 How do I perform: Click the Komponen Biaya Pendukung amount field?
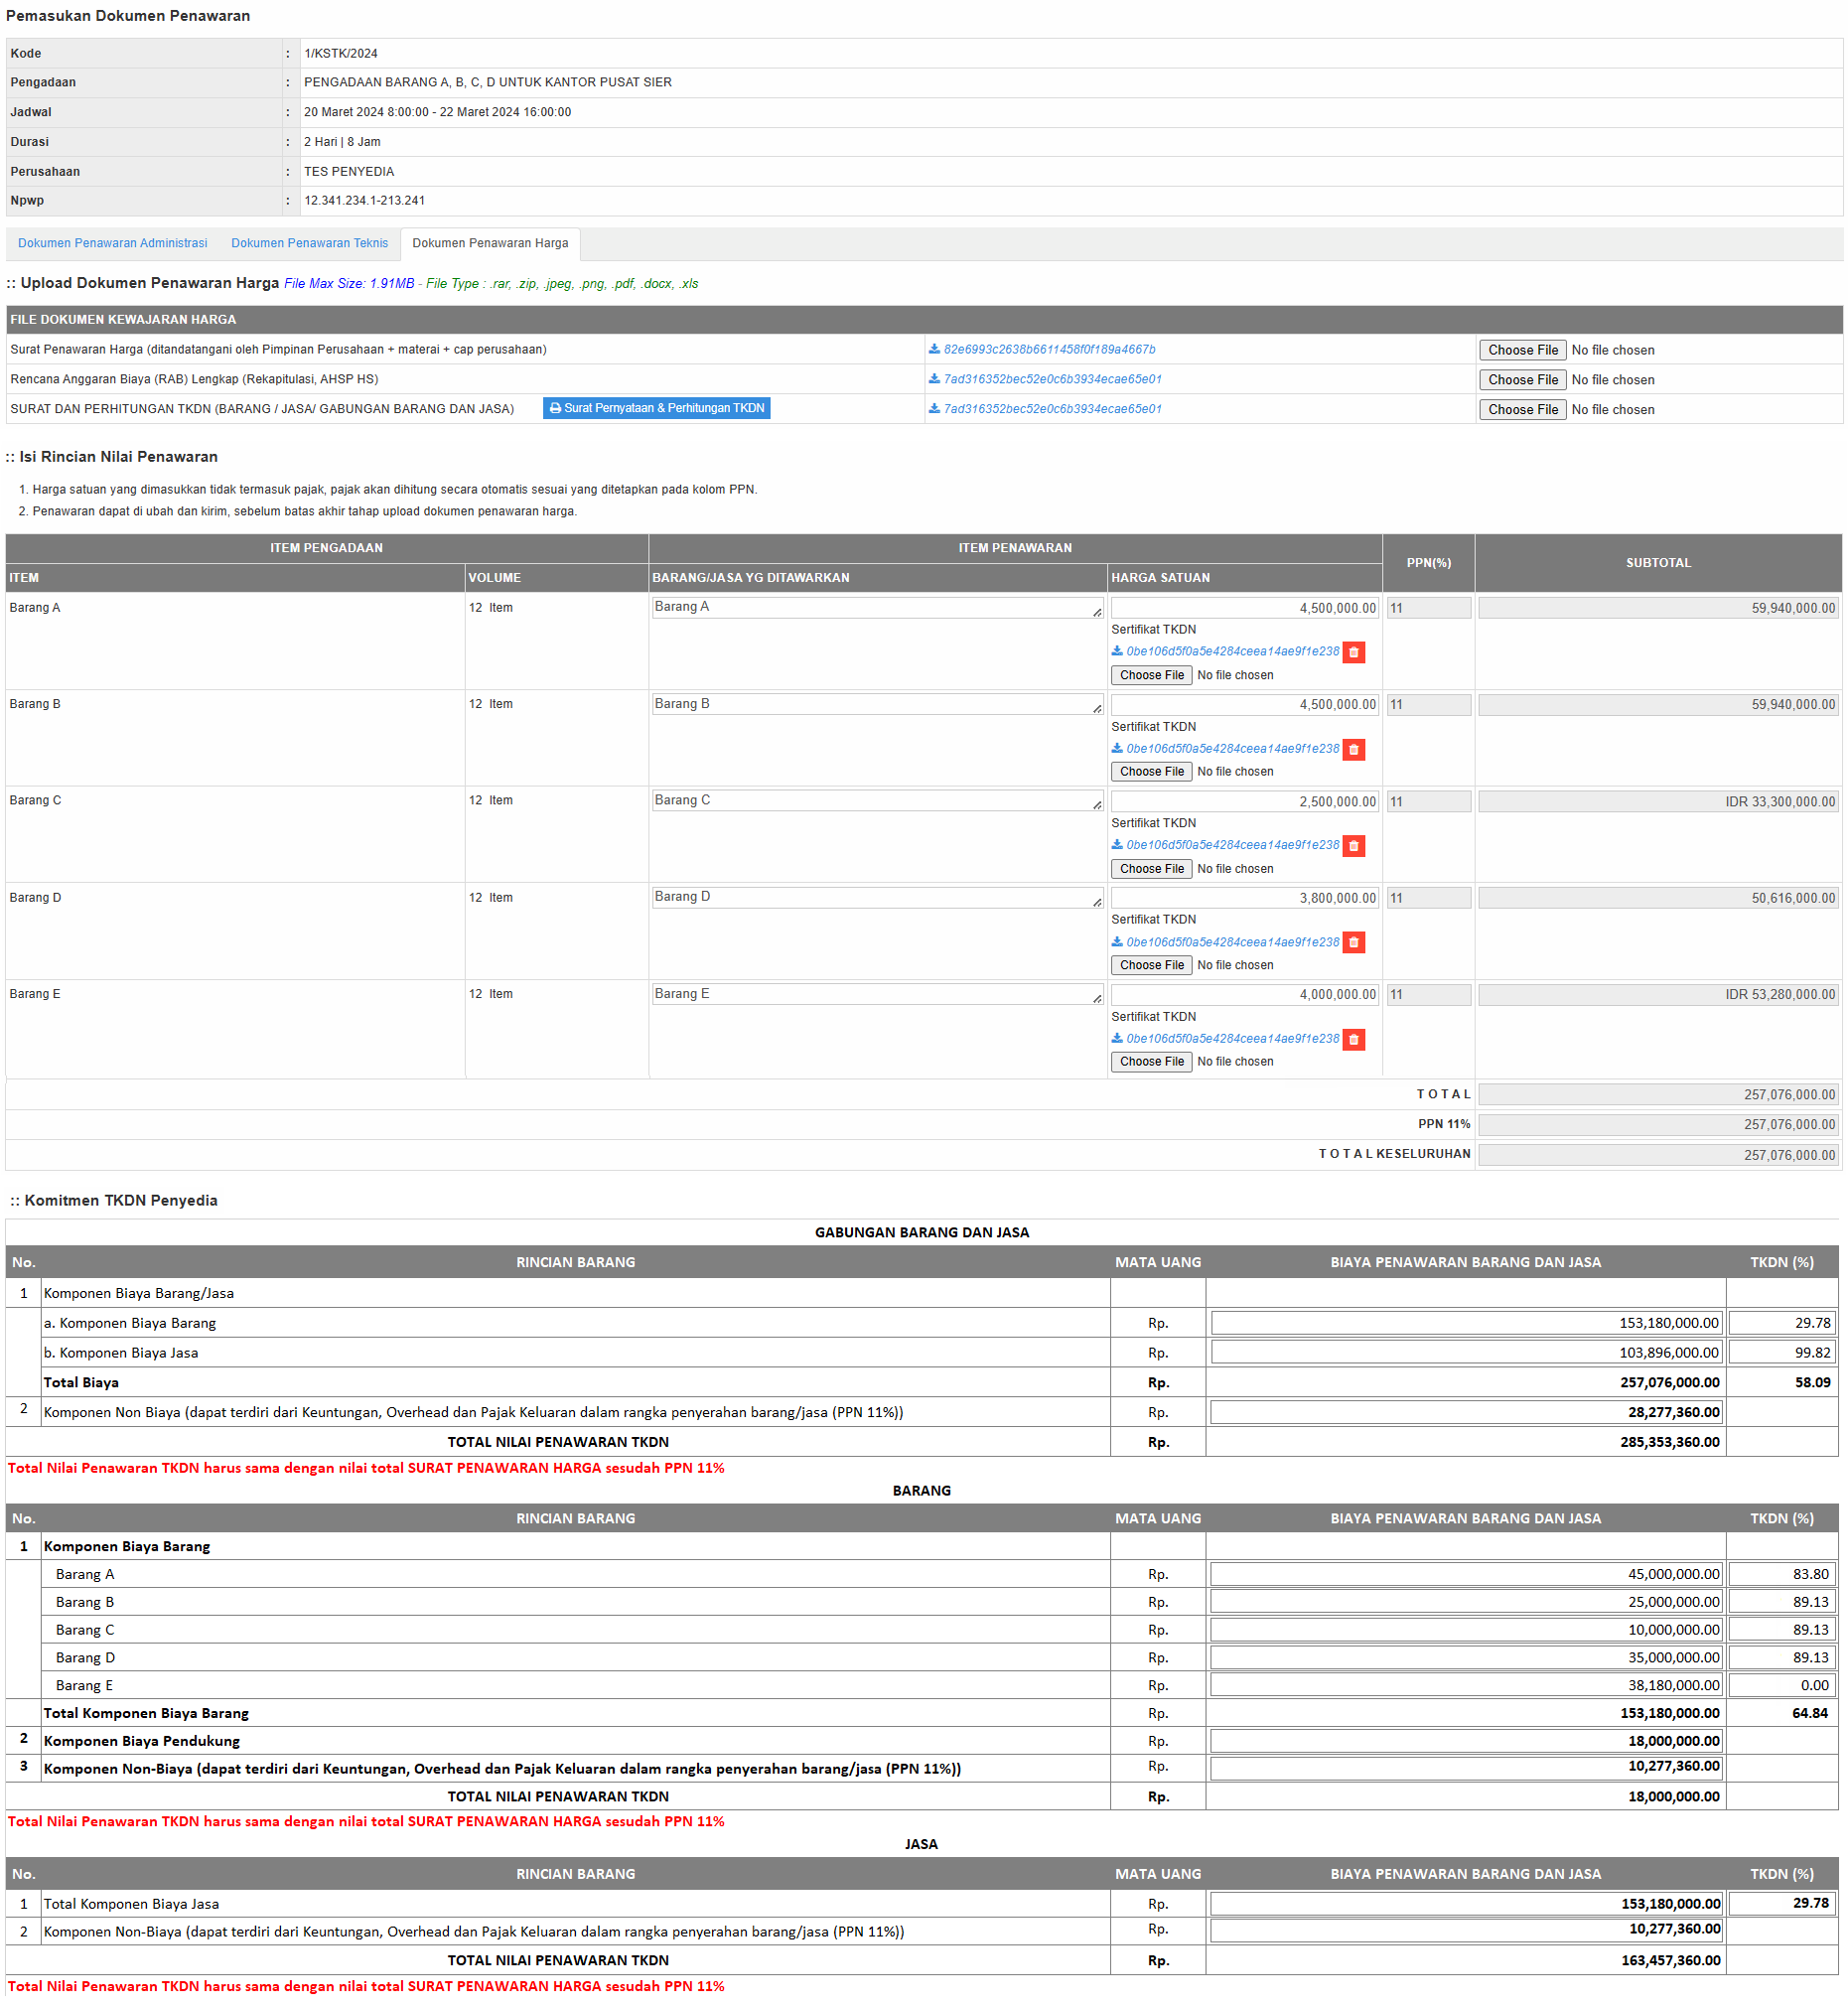[1465, 1741]
